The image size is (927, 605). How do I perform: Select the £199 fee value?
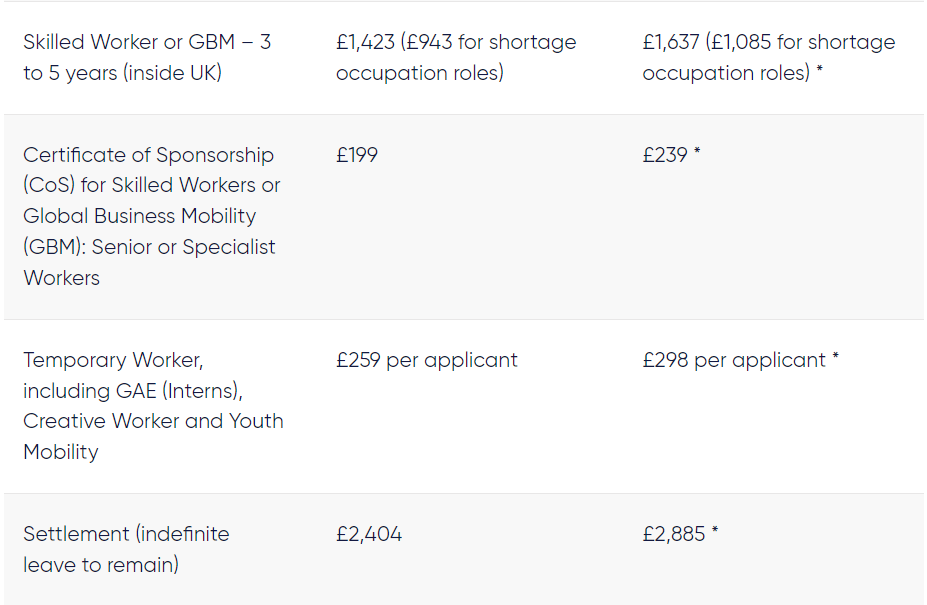(357, 155)
